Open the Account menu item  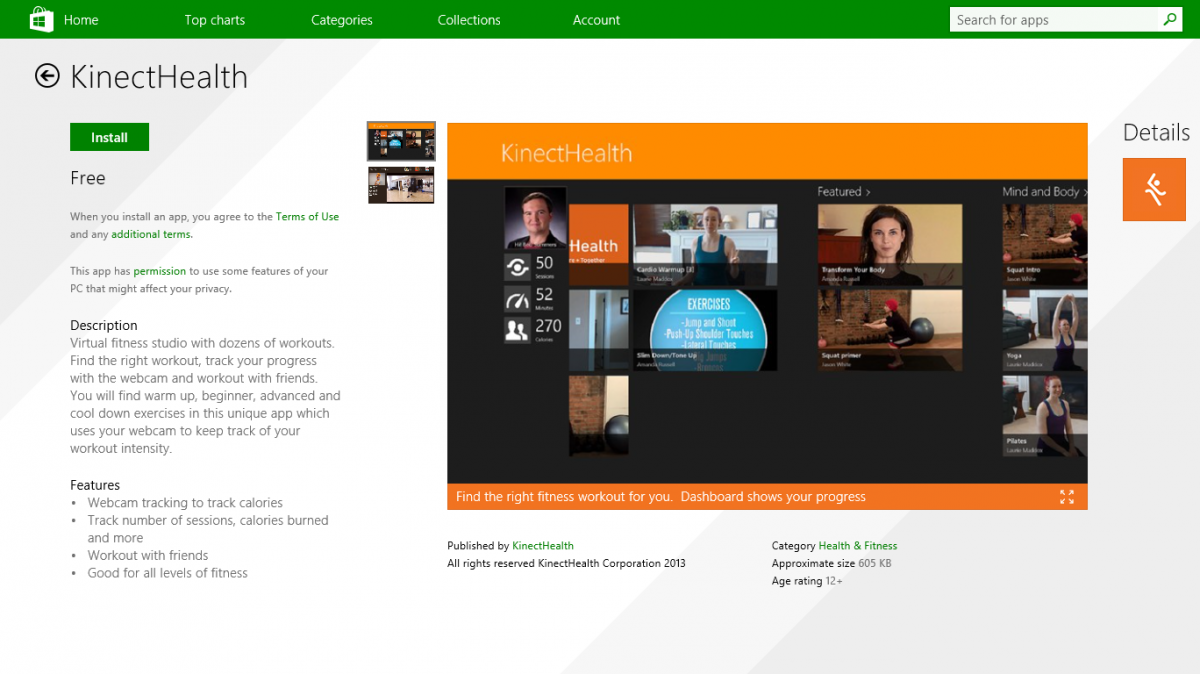click(x=596, y=20)
